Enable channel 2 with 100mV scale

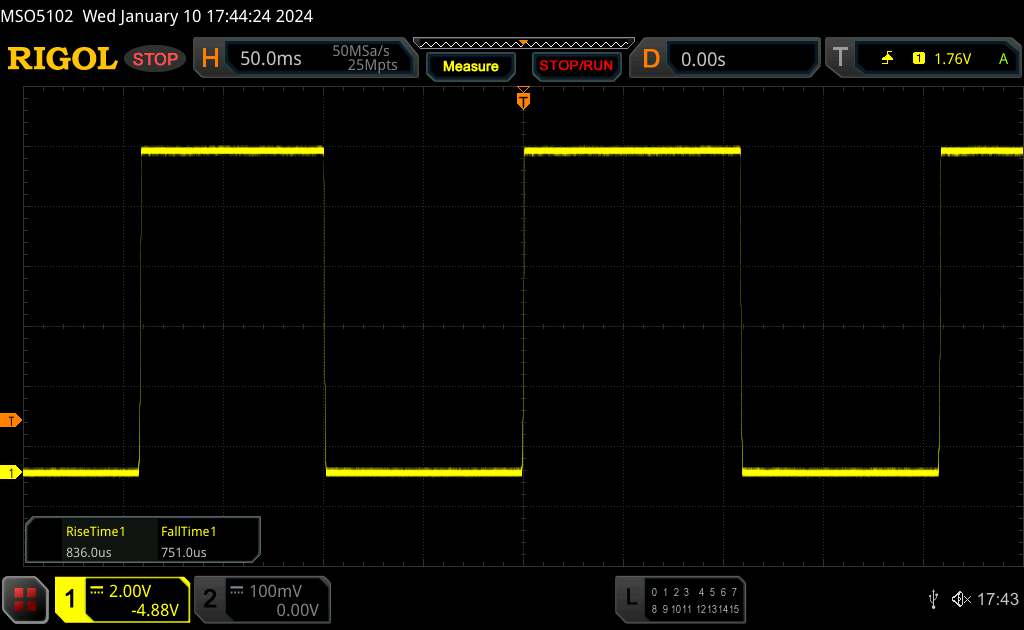pyautogui.click(x=260, y=599)
